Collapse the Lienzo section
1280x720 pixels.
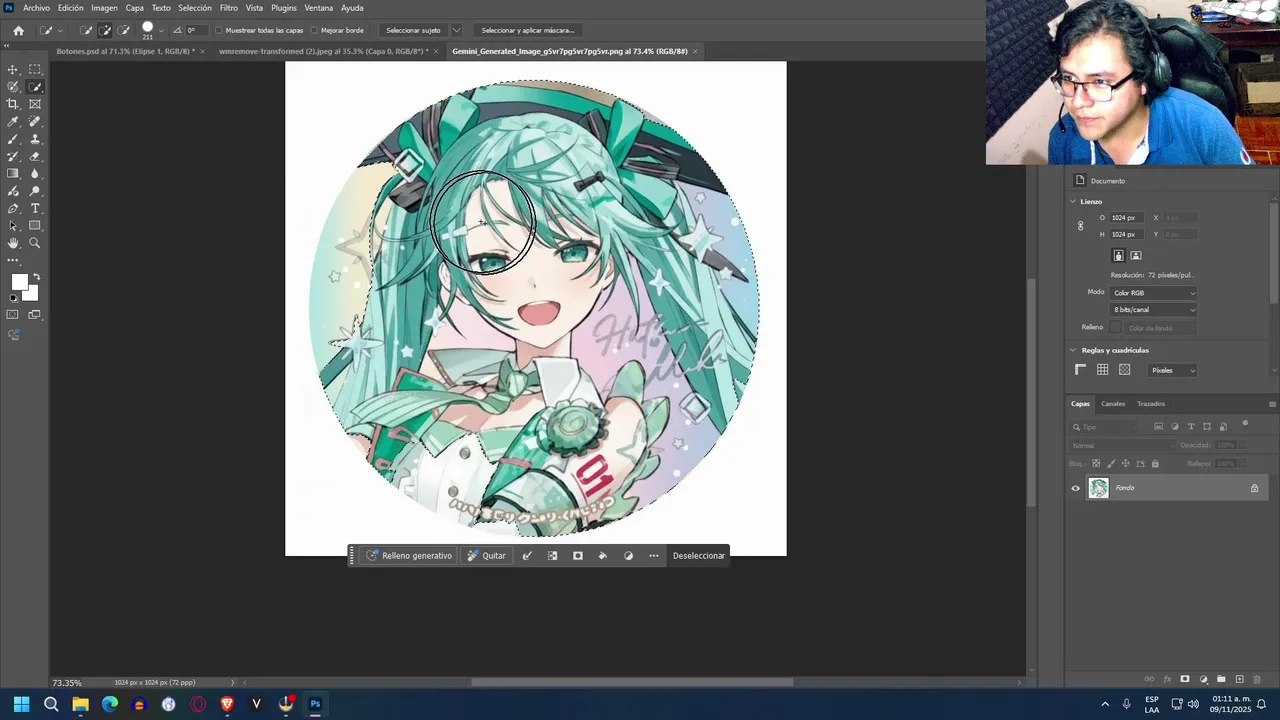[1073, 201]
